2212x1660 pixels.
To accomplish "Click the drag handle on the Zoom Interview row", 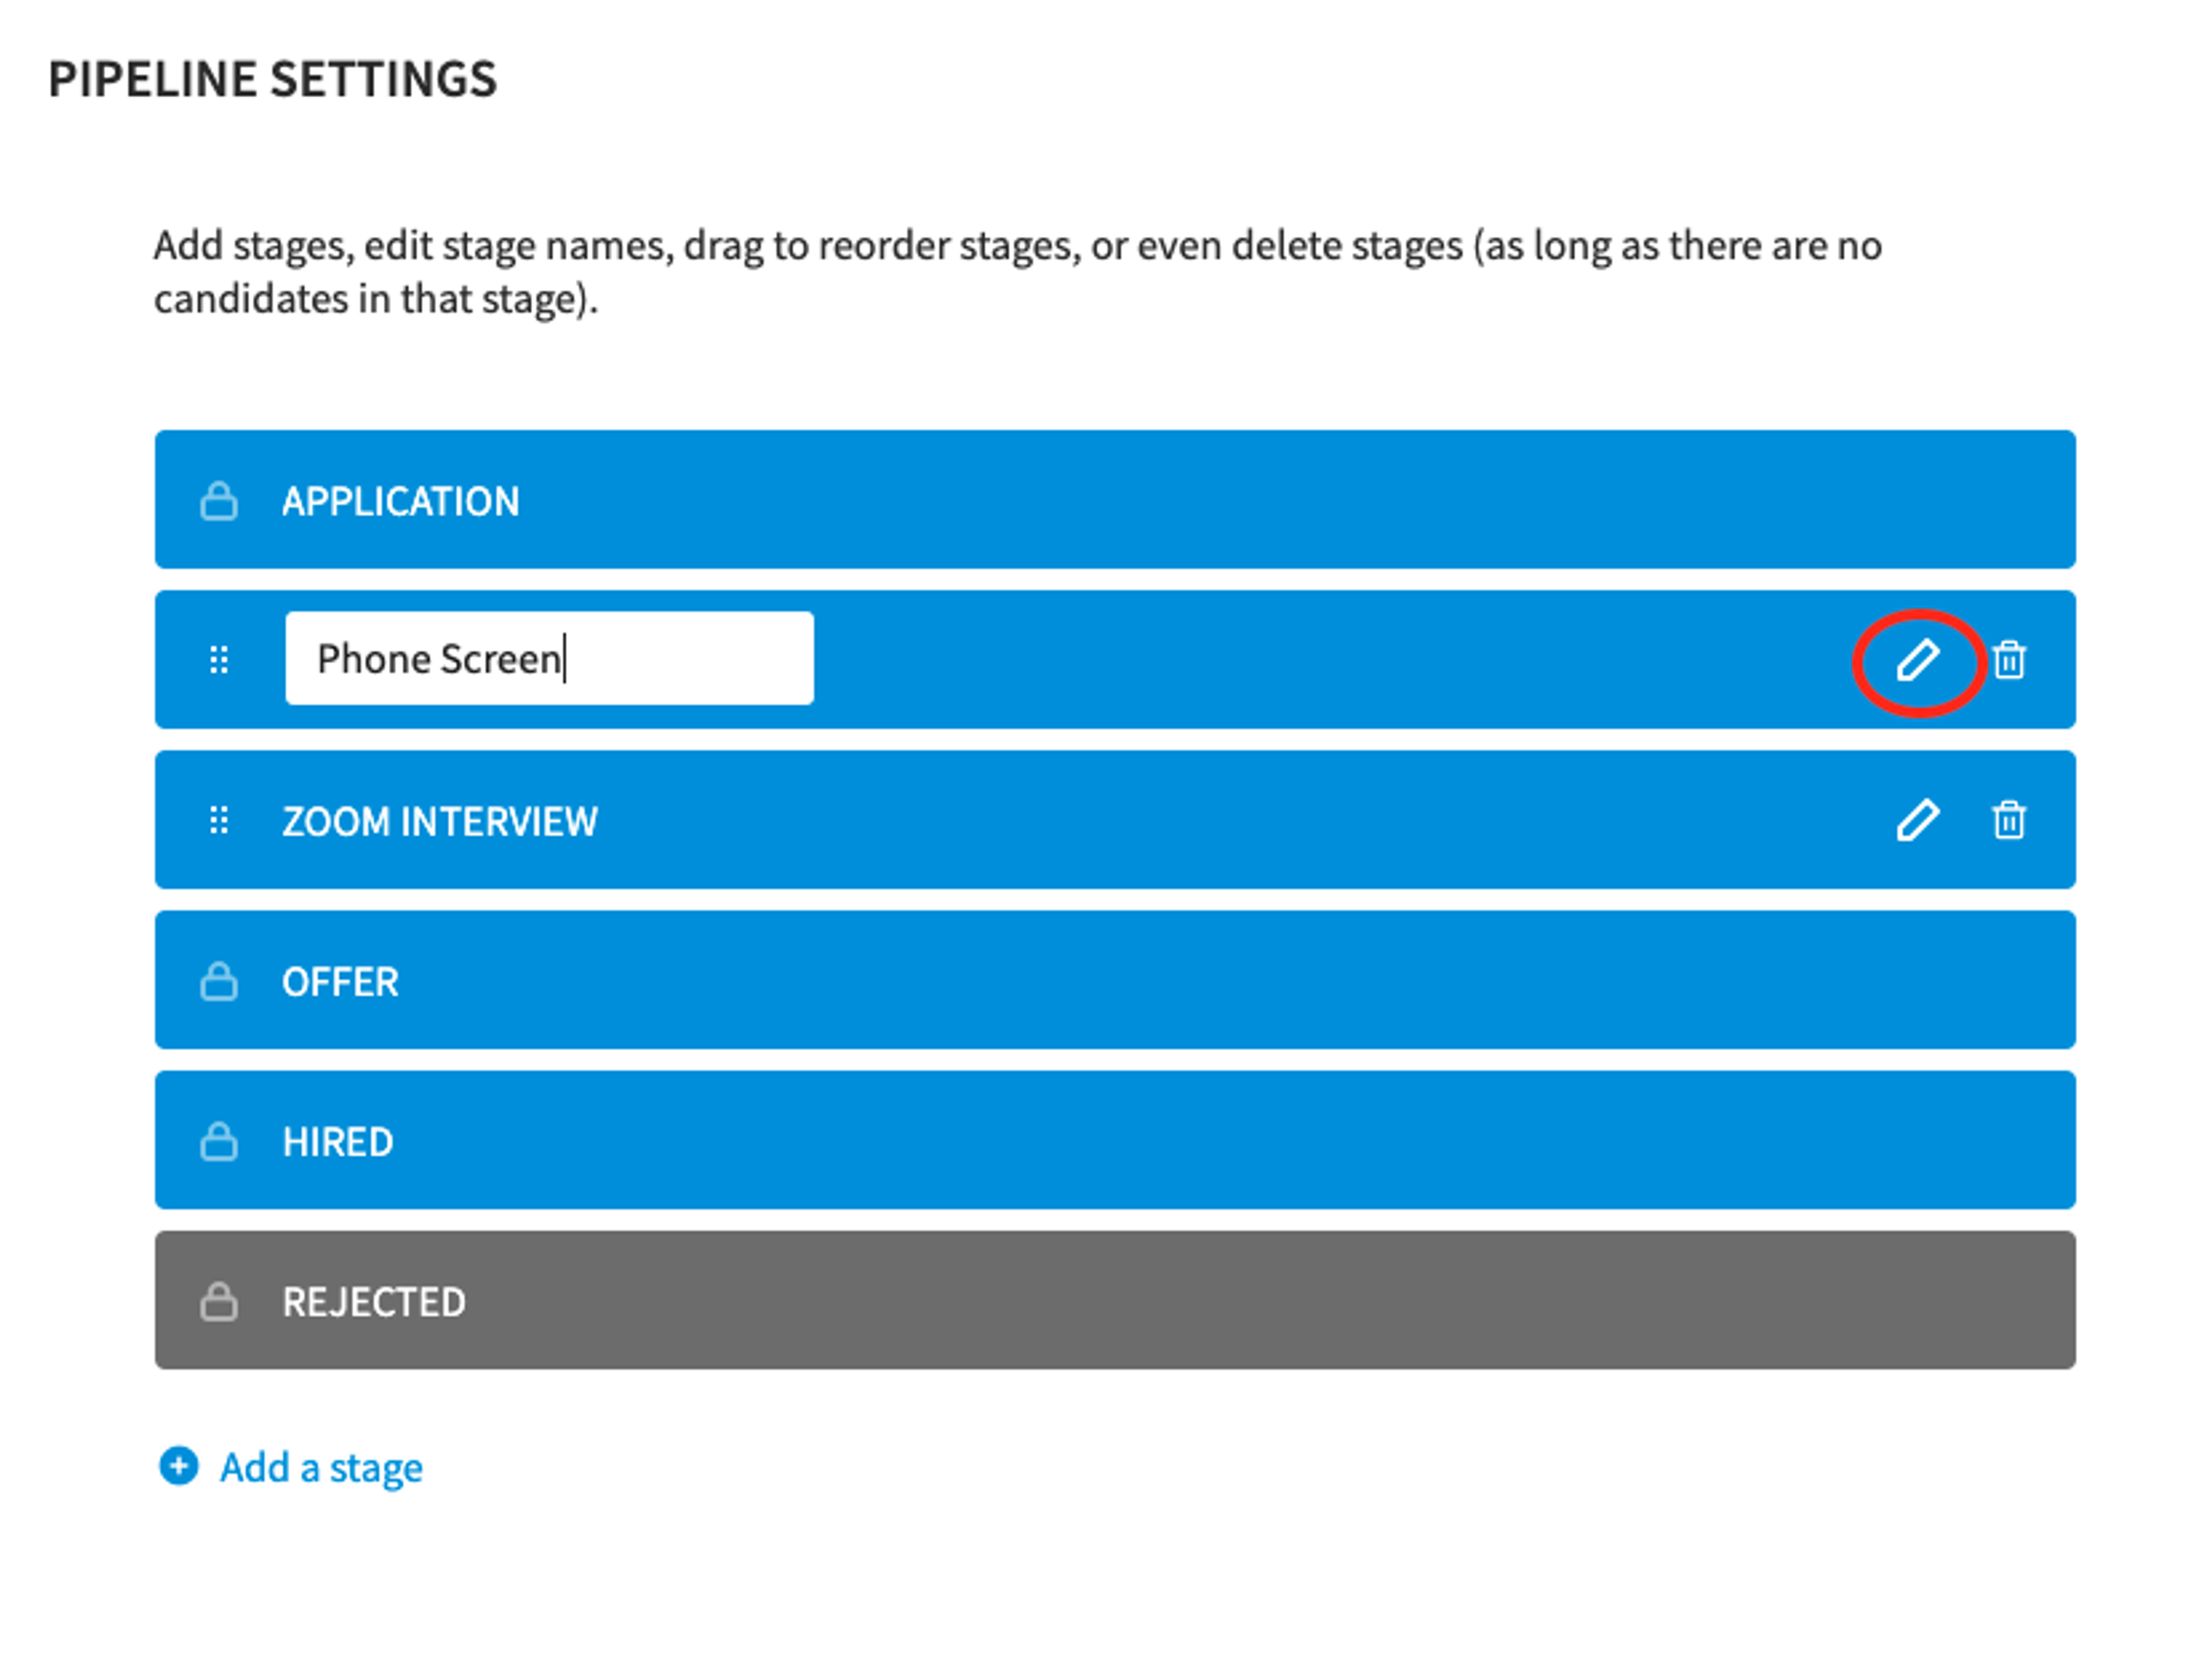I will point(219,820).
